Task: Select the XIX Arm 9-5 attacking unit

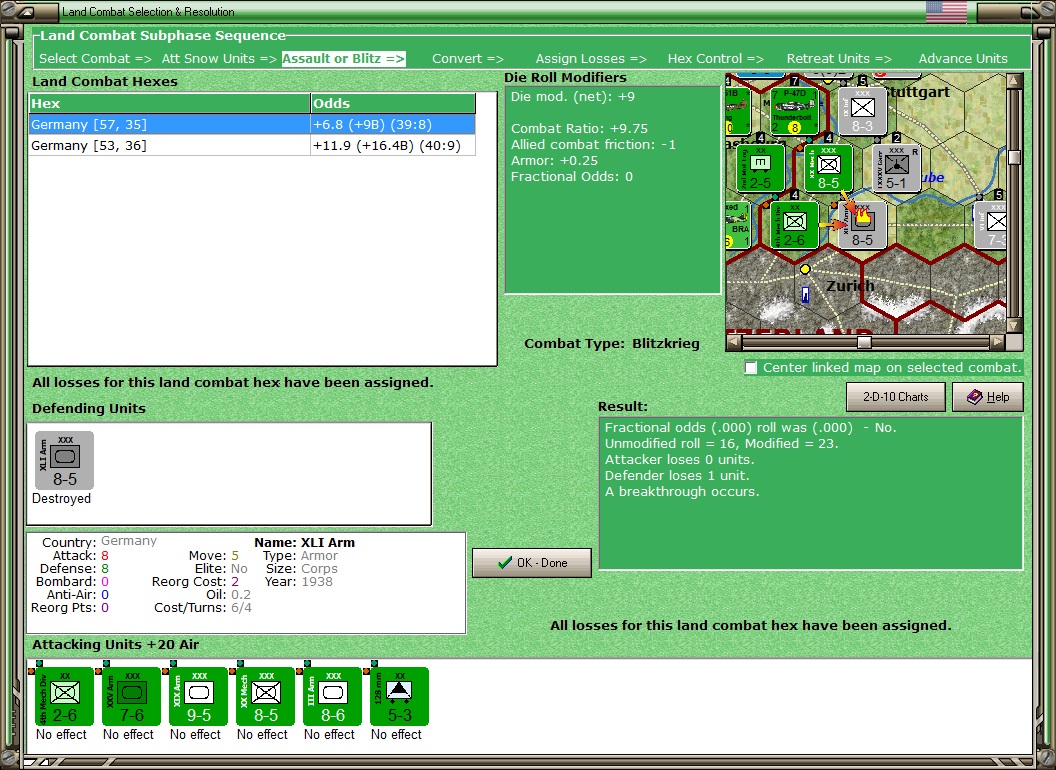Action: point(198,697)
